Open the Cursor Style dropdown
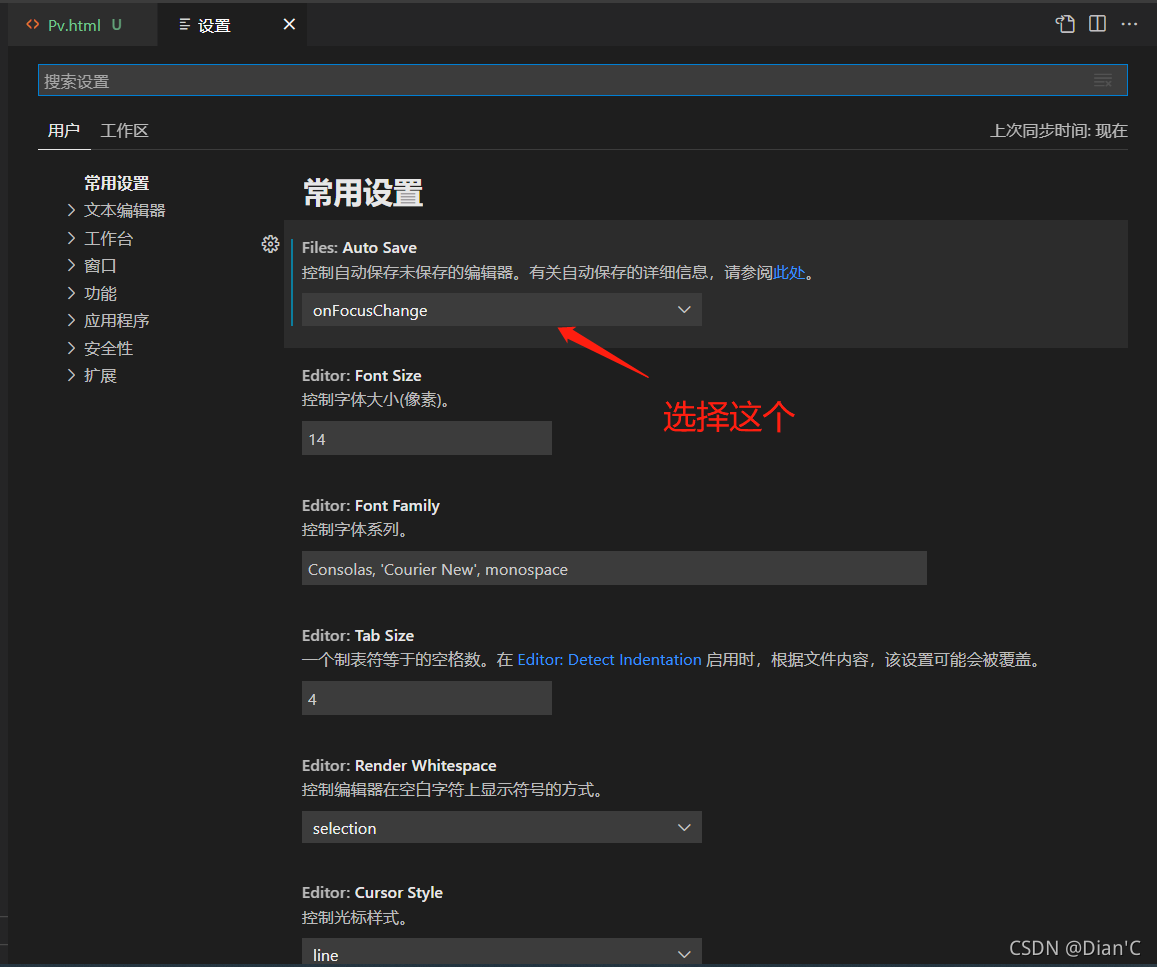The image size is (1157, 967). [502, 953]
